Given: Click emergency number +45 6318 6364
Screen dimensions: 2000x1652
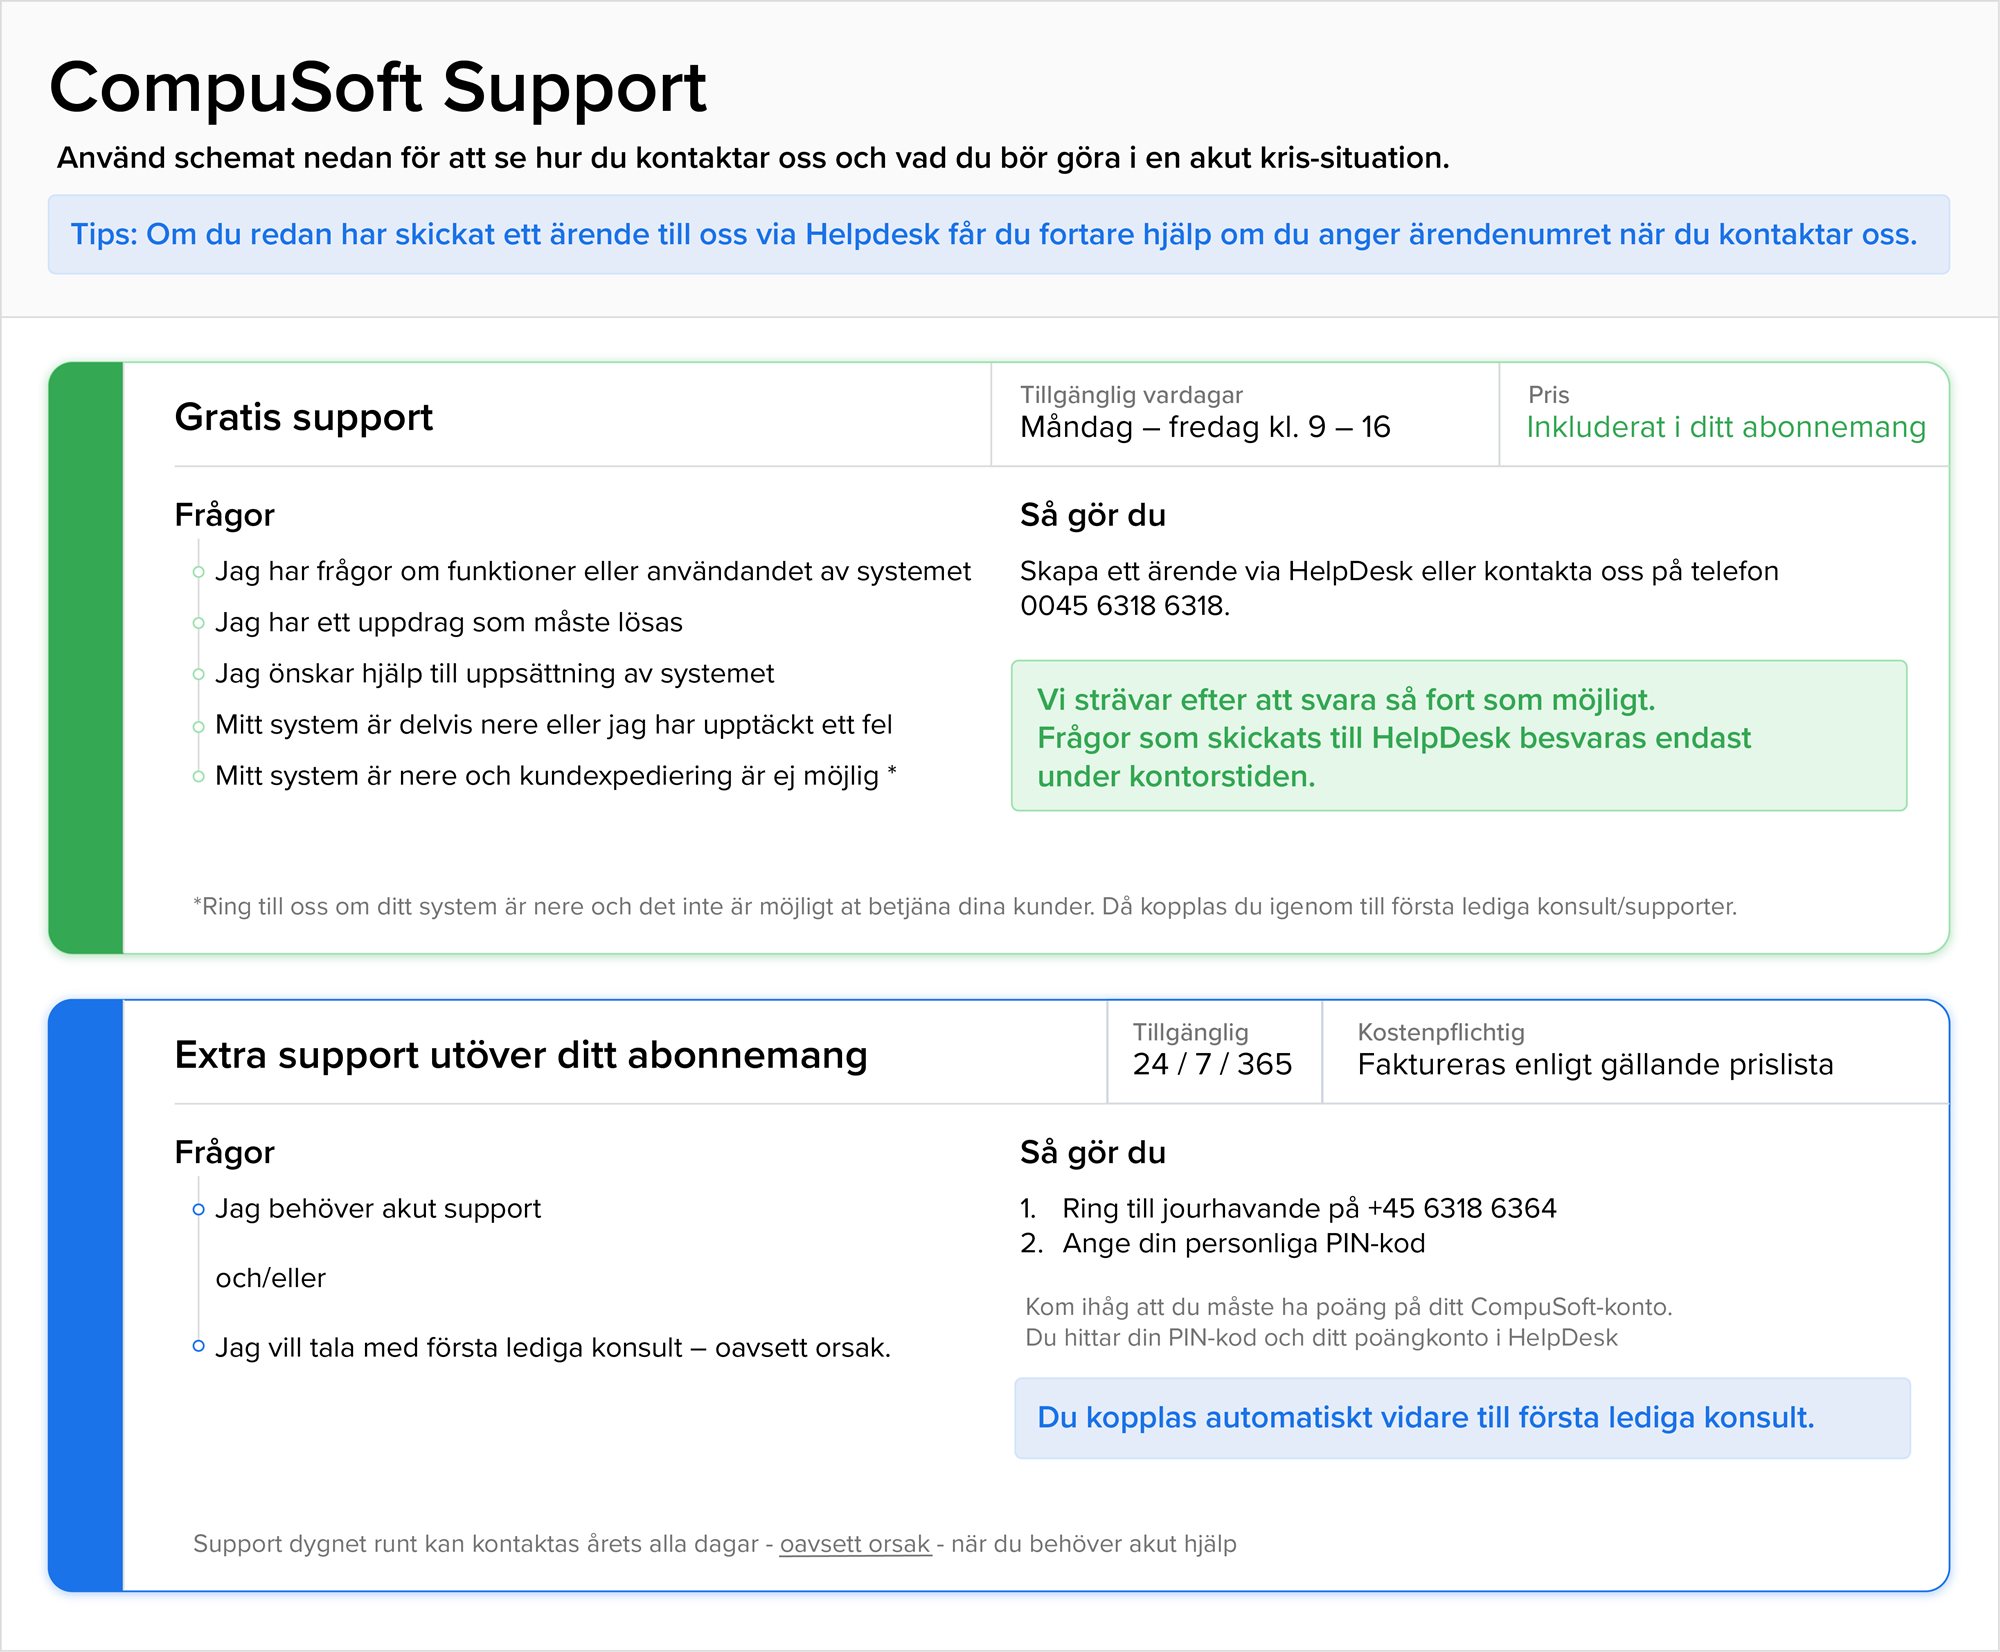Looking at the screenshot, I should coord(1462,1208).
